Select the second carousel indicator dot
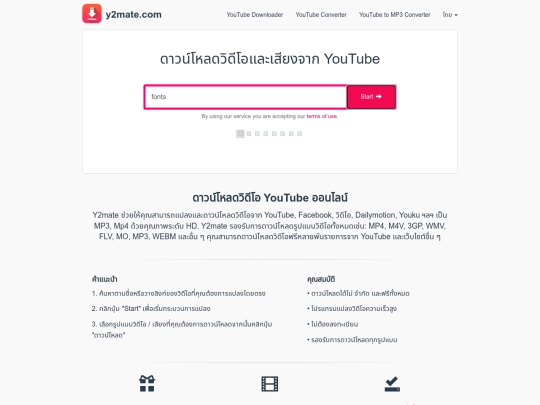The height and width of the screenshot is (405, 540). (249, 134)
